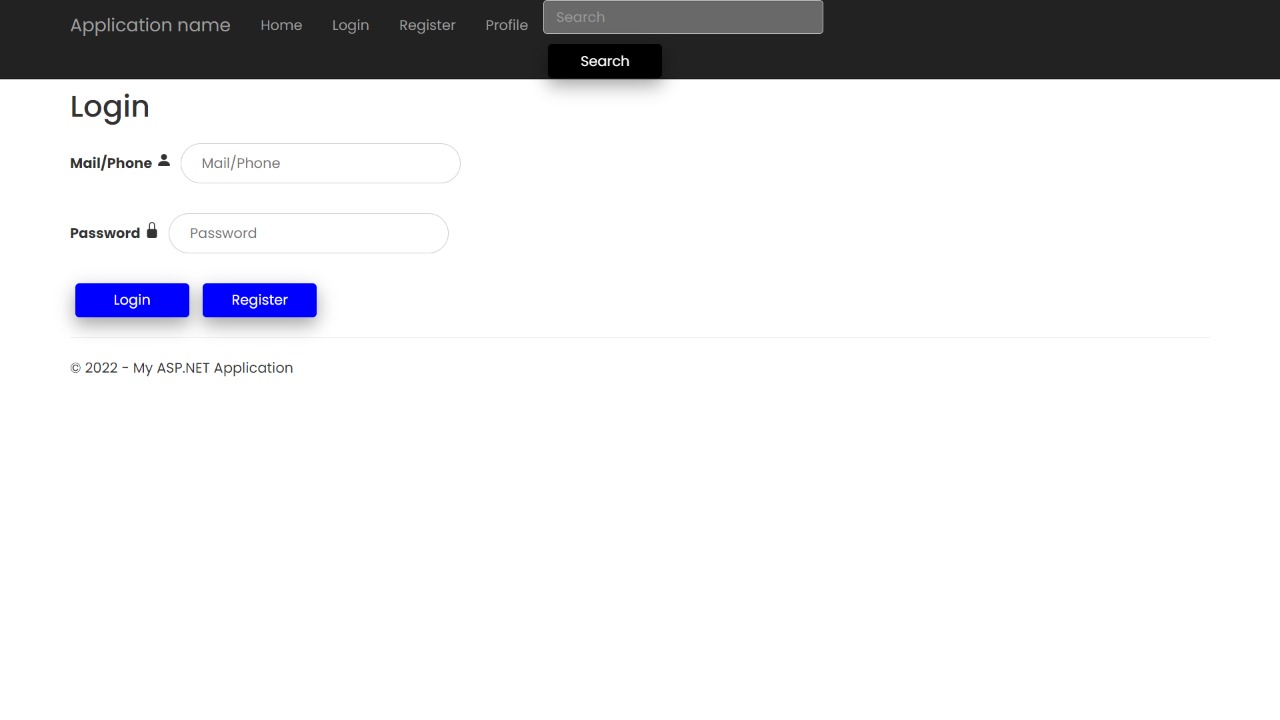Viewport: 1280px width, 720px height.
Task: Submit with the blue Login button
Action: [132, 300]
